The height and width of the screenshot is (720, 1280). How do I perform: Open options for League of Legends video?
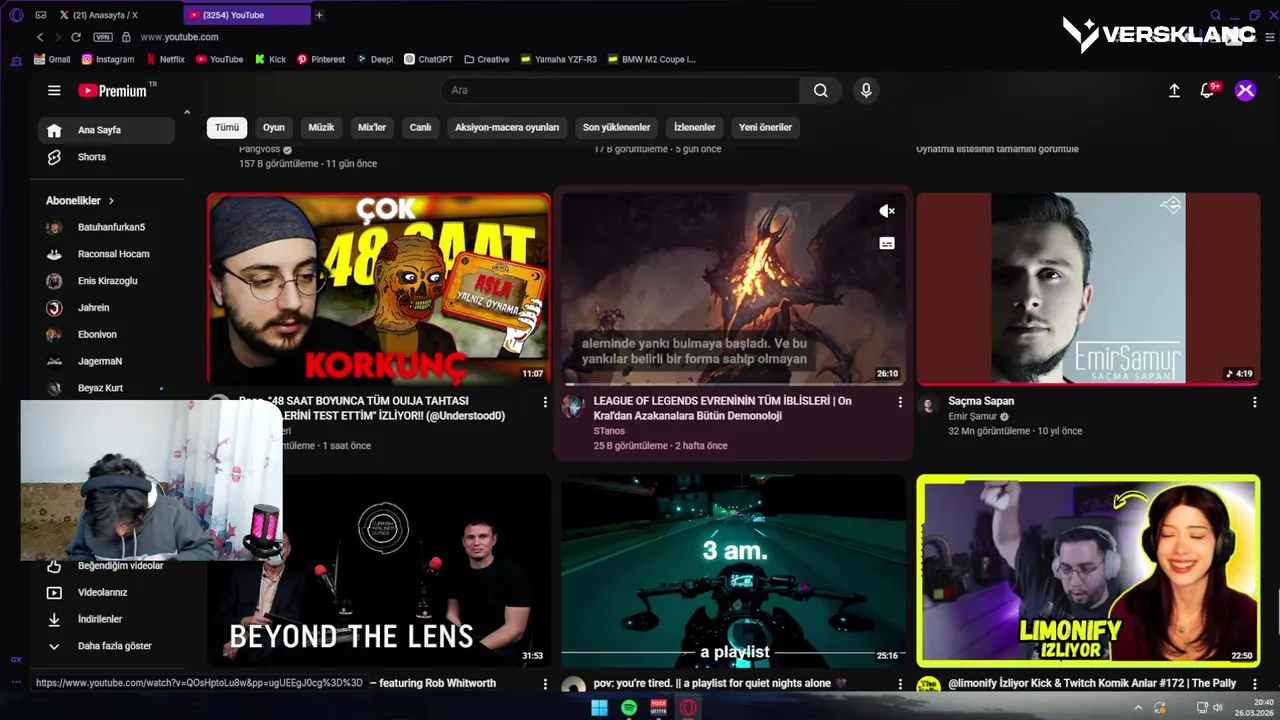900,402
